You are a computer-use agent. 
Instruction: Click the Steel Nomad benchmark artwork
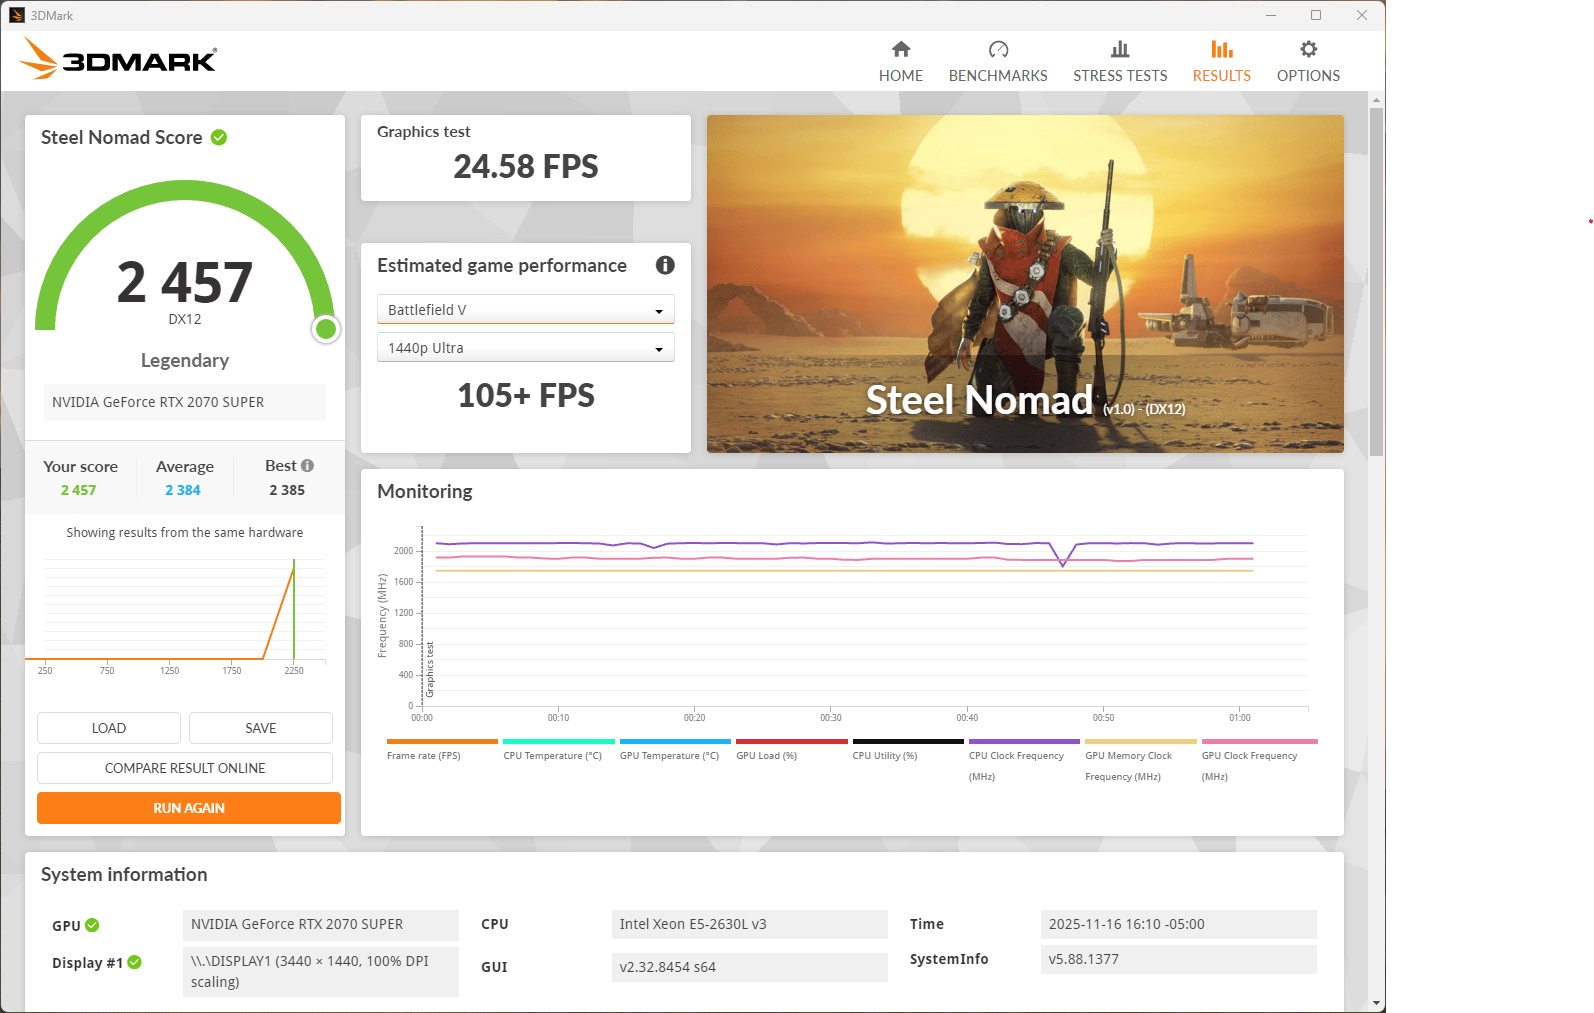(x=1025, y=284)
